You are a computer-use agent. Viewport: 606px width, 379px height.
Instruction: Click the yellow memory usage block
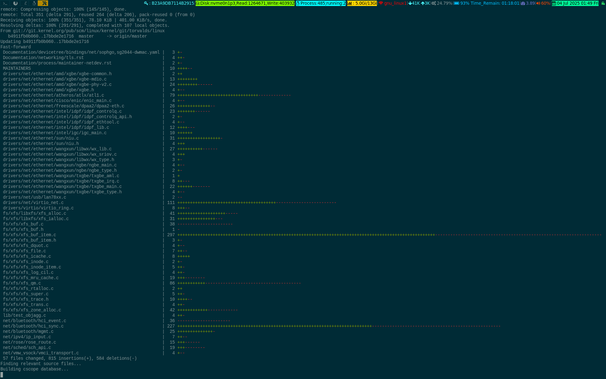pyautogui.click(x=362, y=3)
